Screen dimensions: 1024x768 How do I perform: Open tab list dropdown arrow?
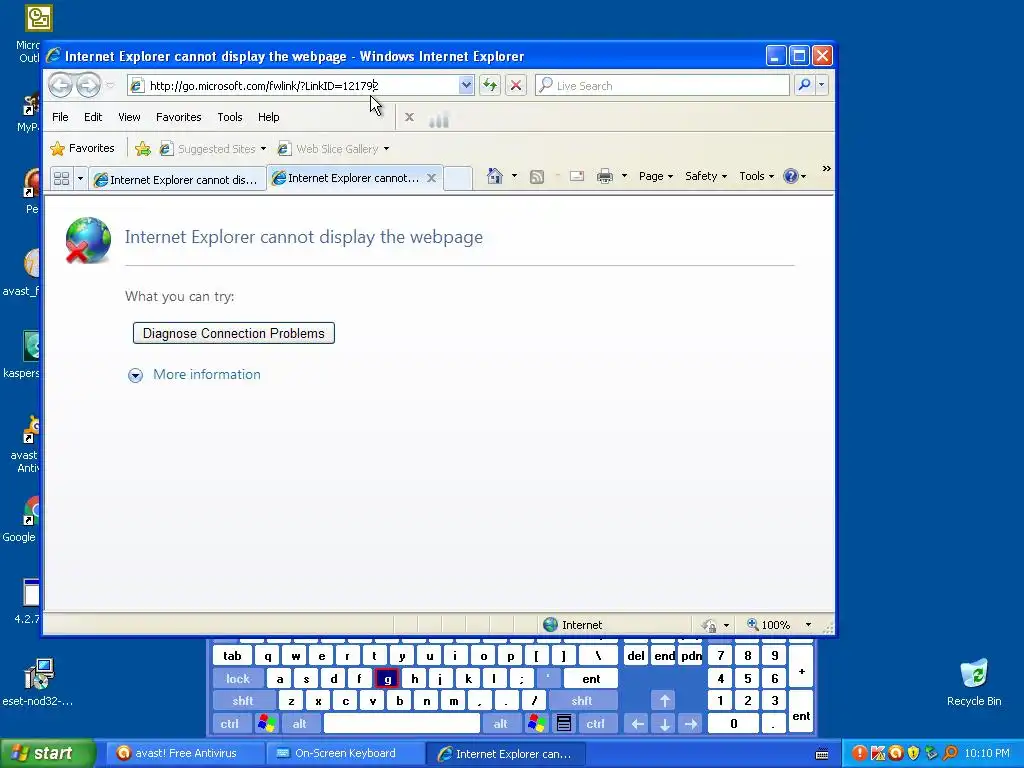[80, 178]
